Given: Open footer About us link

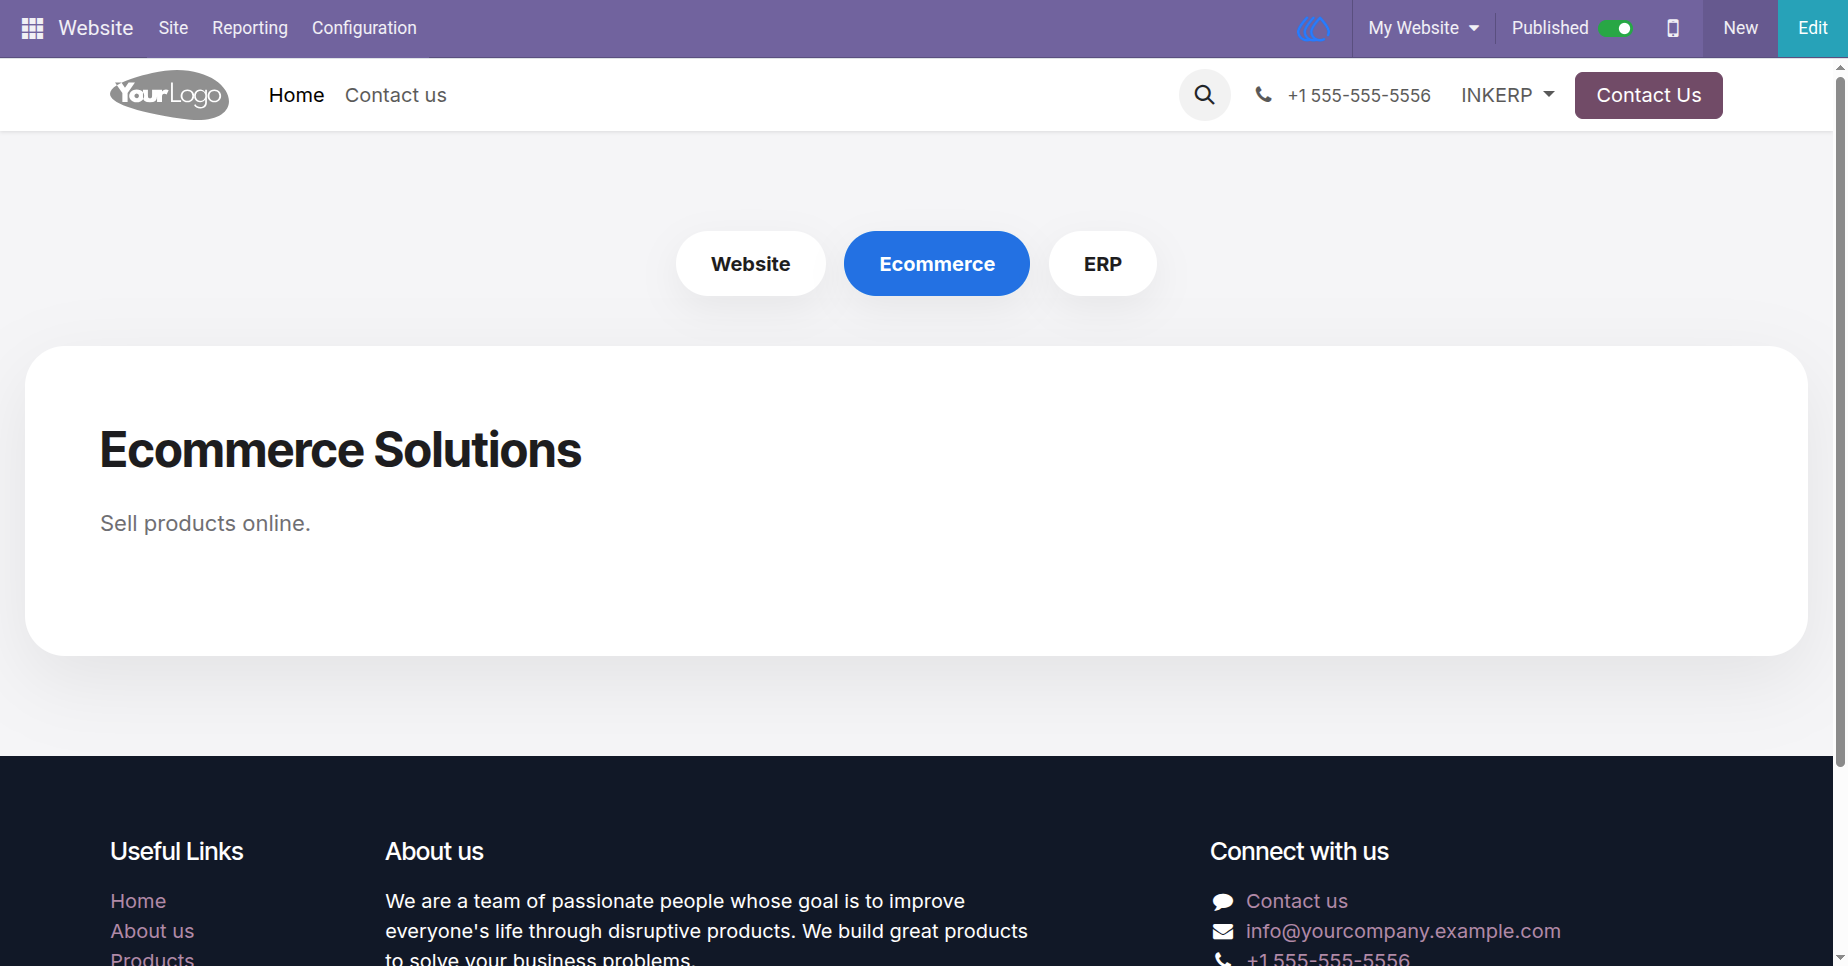Looking at the screenshot, I should [152, 931].
